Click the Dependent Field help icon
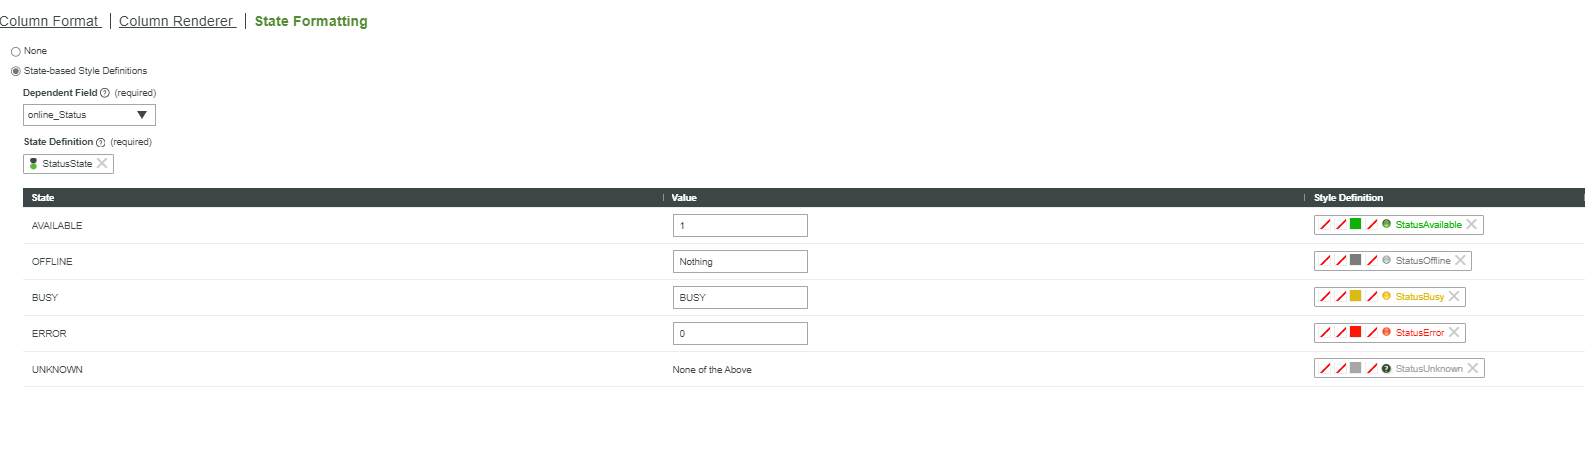1590x474 pixels. click(x=105, y=93)
